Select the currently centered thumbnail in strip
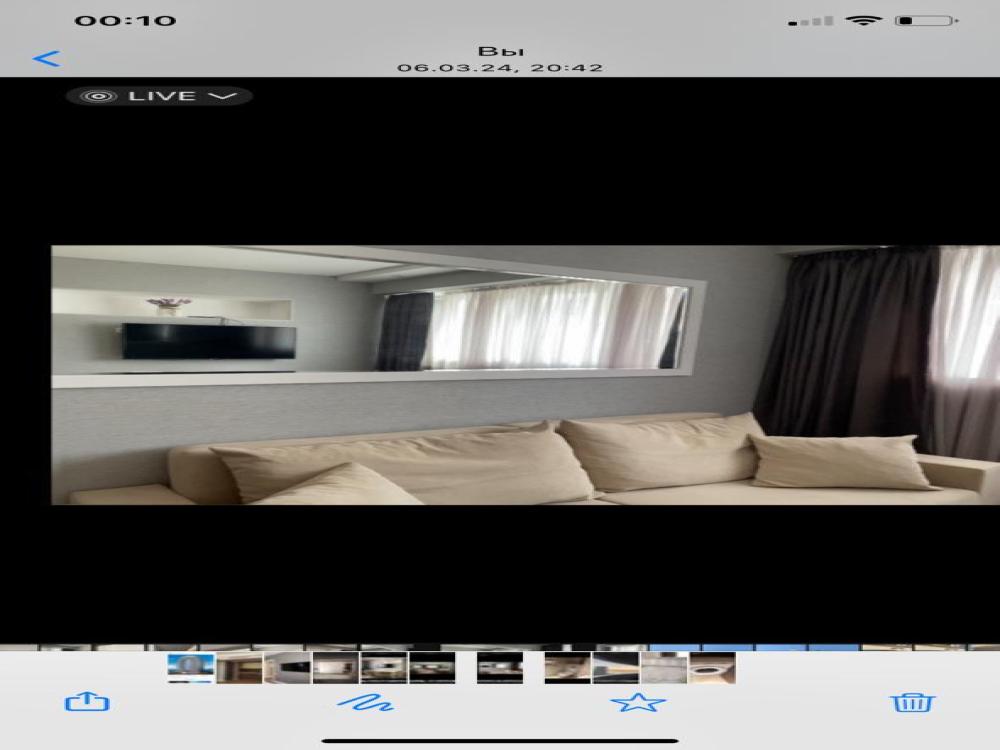The width and height of the screenshot is (1000, 750). [x=500, y=668]
